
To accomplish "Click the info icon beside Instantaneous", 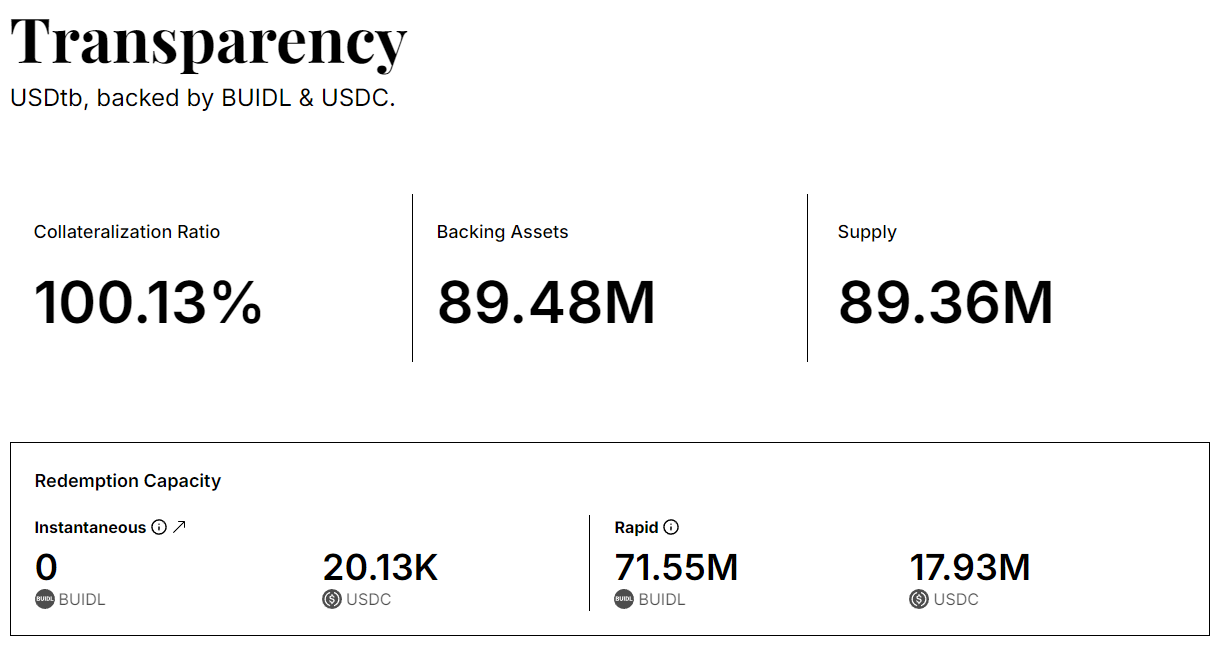I will click(159, 528).
